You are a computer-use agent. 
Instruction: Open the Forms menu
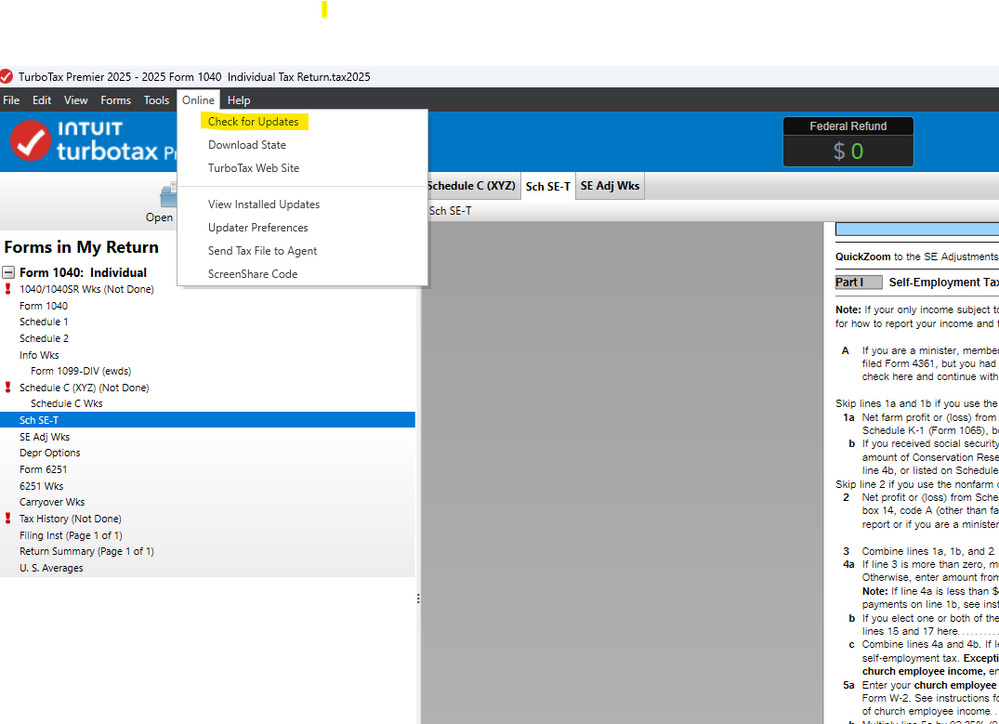pyautogui.click(x=115, y=100)
